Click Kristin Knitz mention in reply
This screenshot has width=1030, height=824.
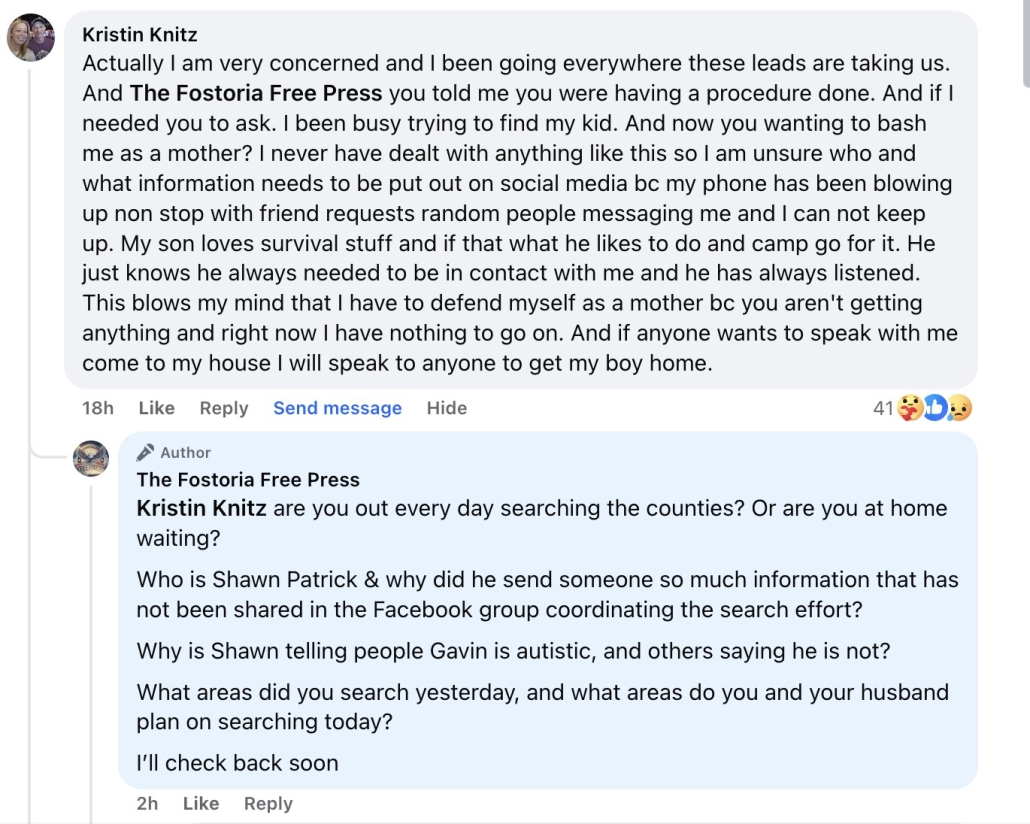point(202,509)
